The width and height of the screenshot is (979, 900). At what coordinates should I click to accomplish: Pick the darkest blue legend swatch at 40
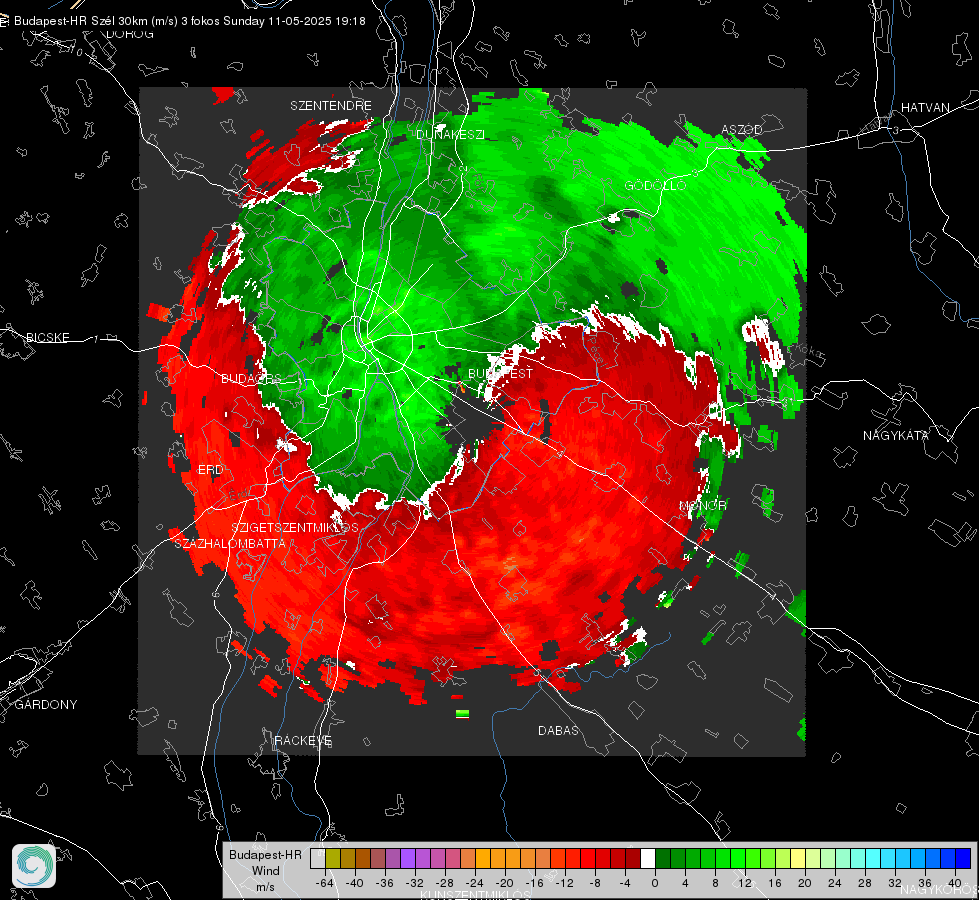(963, 858)
